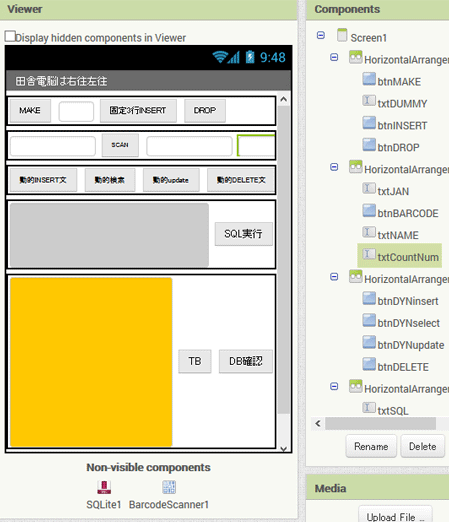The height and width of the screenshot is (522, 449).
Task: Select the arrangement icon above txtSQL
Action: coord(356,386)
